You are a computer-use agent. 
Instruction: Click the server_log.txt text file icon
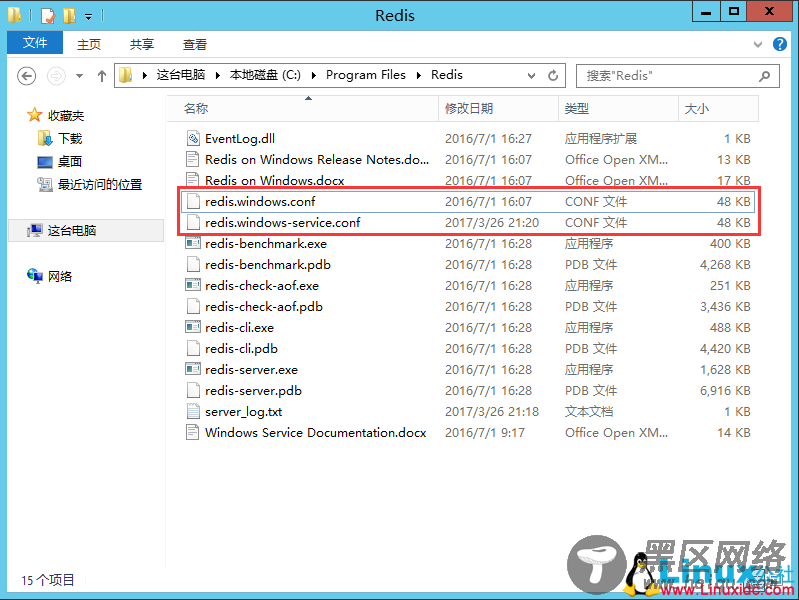(x=193, y=411)
